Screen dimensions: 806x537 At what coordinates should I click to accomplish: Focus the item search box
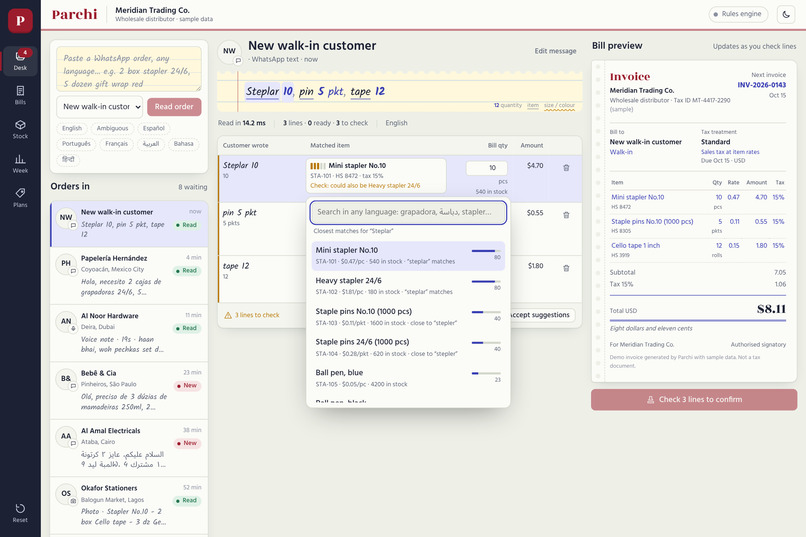[408, 212]
